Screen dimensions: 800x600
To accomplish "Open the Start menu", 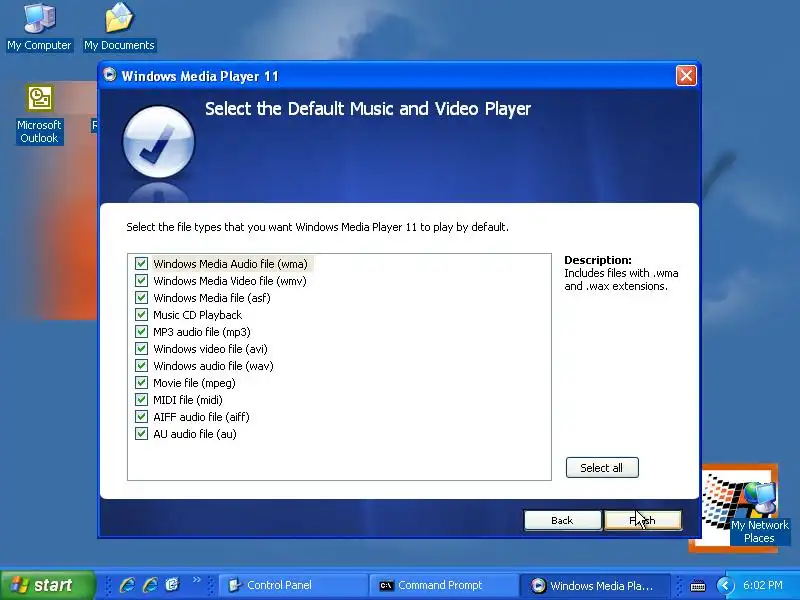I will click(47, 585).
